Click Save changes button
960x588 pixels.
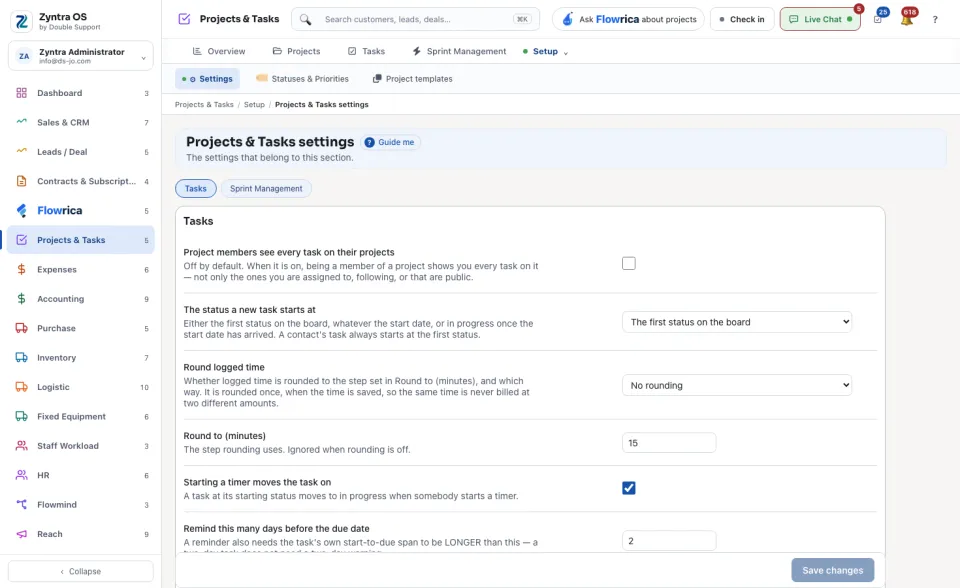coord(833,570)
